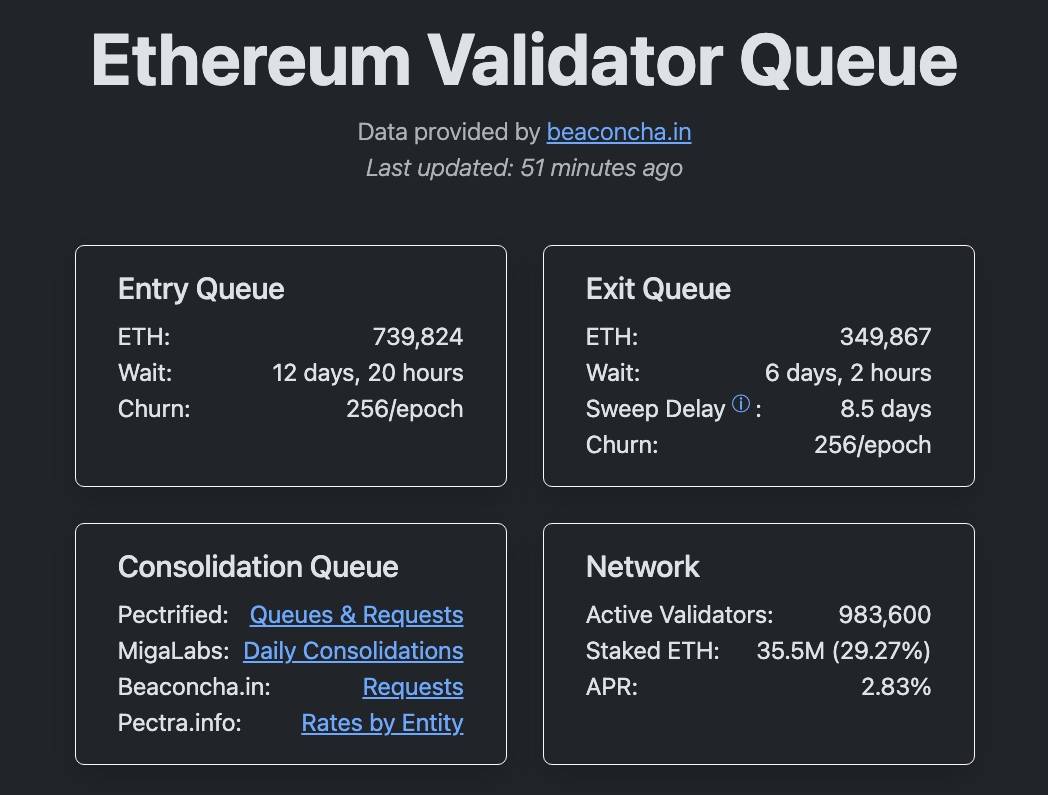Click the Sweep Delay value 8.5 days
Image resolution: width=1048 pixels, height=795 pixels.
[885, 409]
